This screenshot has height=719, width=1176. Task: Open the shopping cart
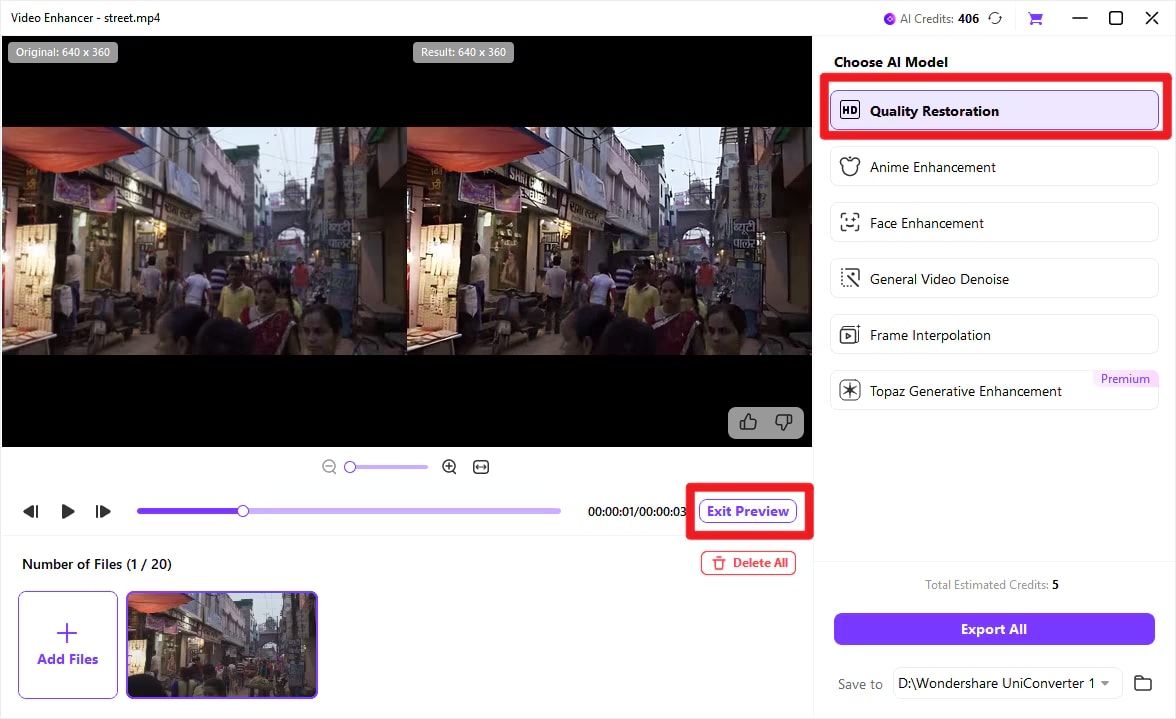1036,18
